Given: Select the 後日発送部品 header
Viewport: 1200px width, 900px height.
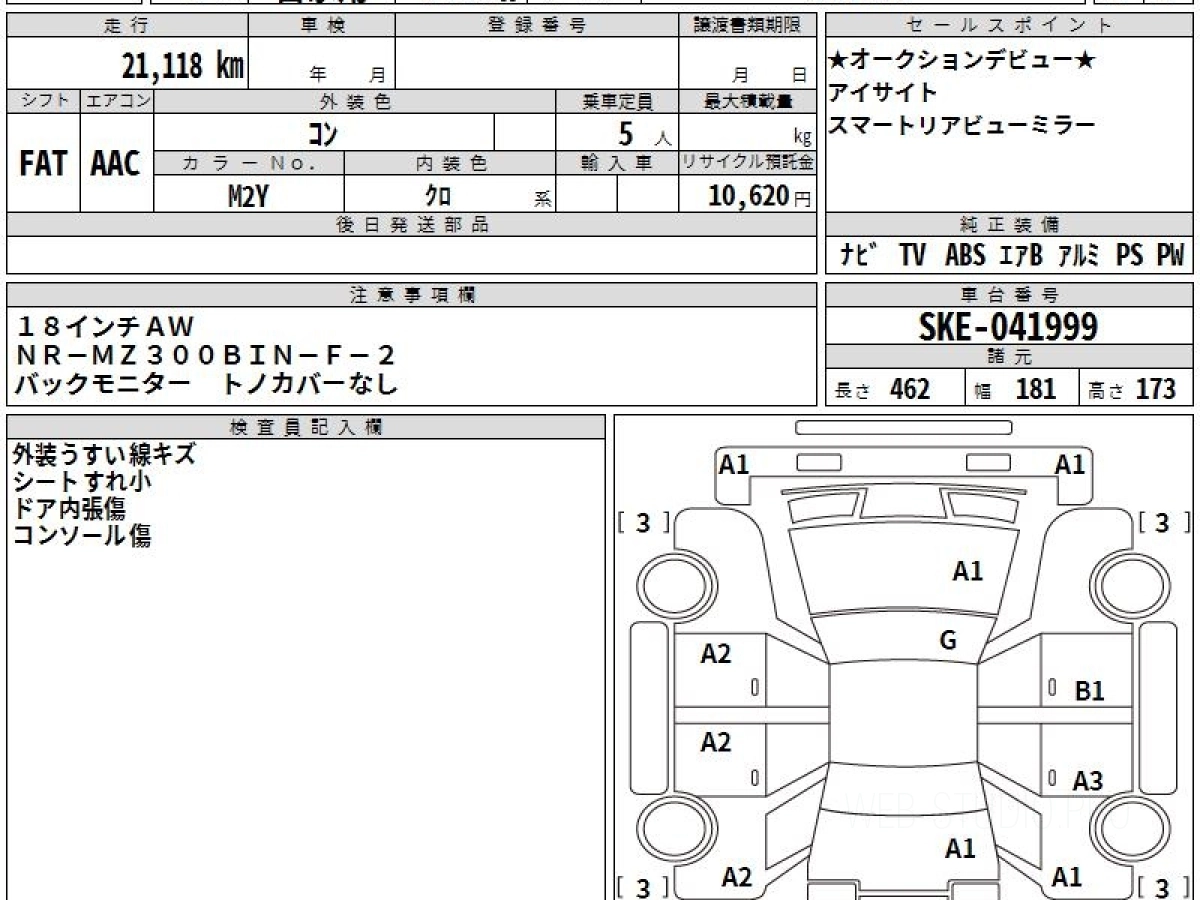Looking at the screenshot, I should point(411,225).
